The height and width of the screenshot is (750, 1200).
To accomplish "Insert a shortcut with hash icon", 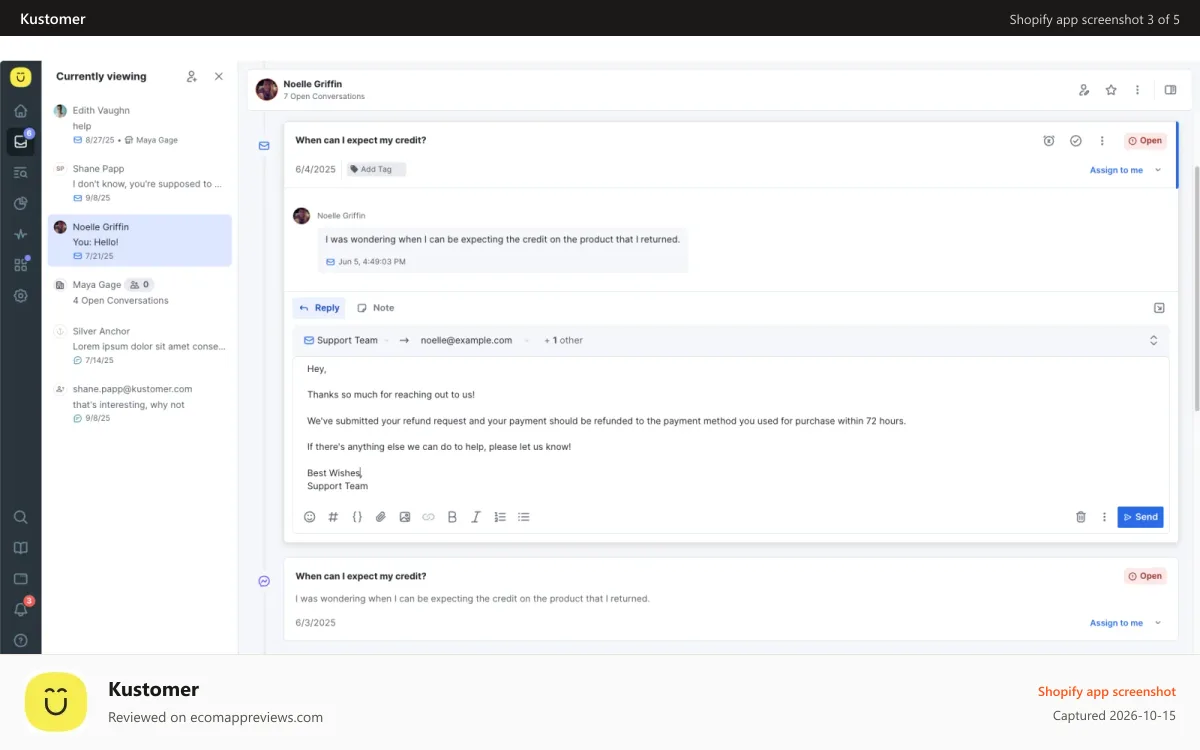I will click(333, 517).
